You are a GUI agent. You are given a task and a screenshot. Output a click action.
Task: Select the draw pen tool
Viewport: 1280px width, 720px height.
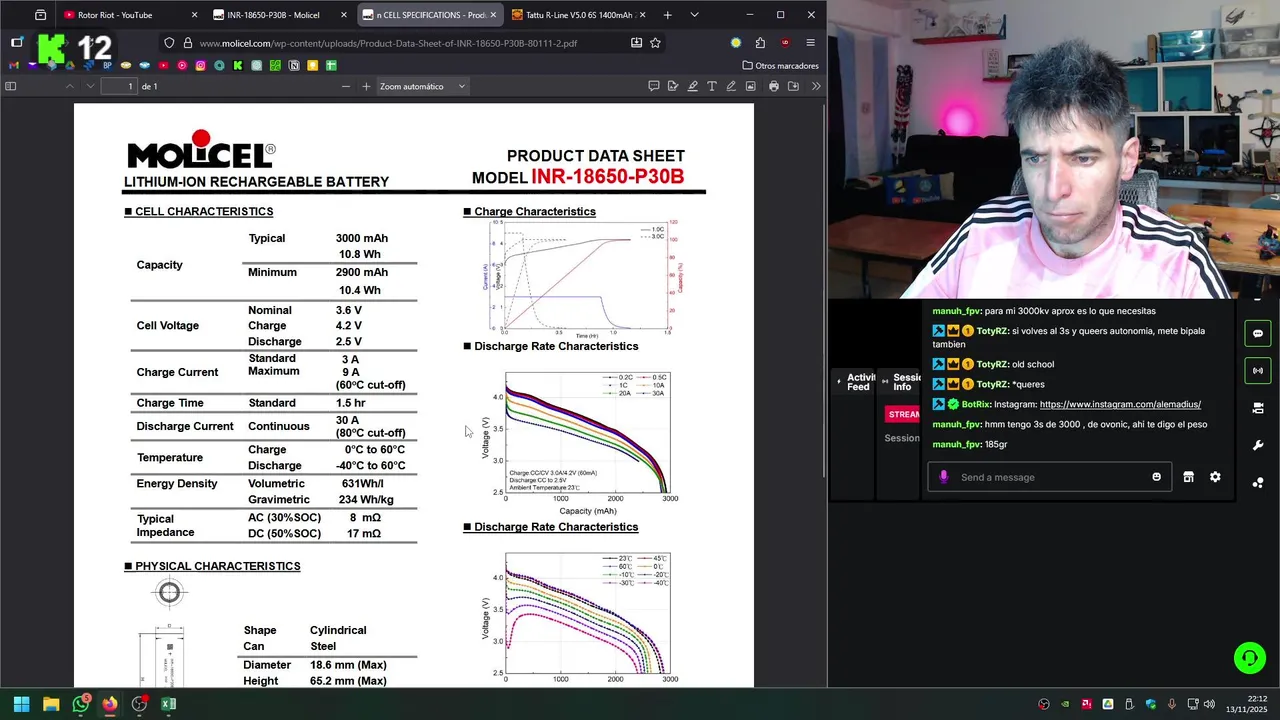731,86
